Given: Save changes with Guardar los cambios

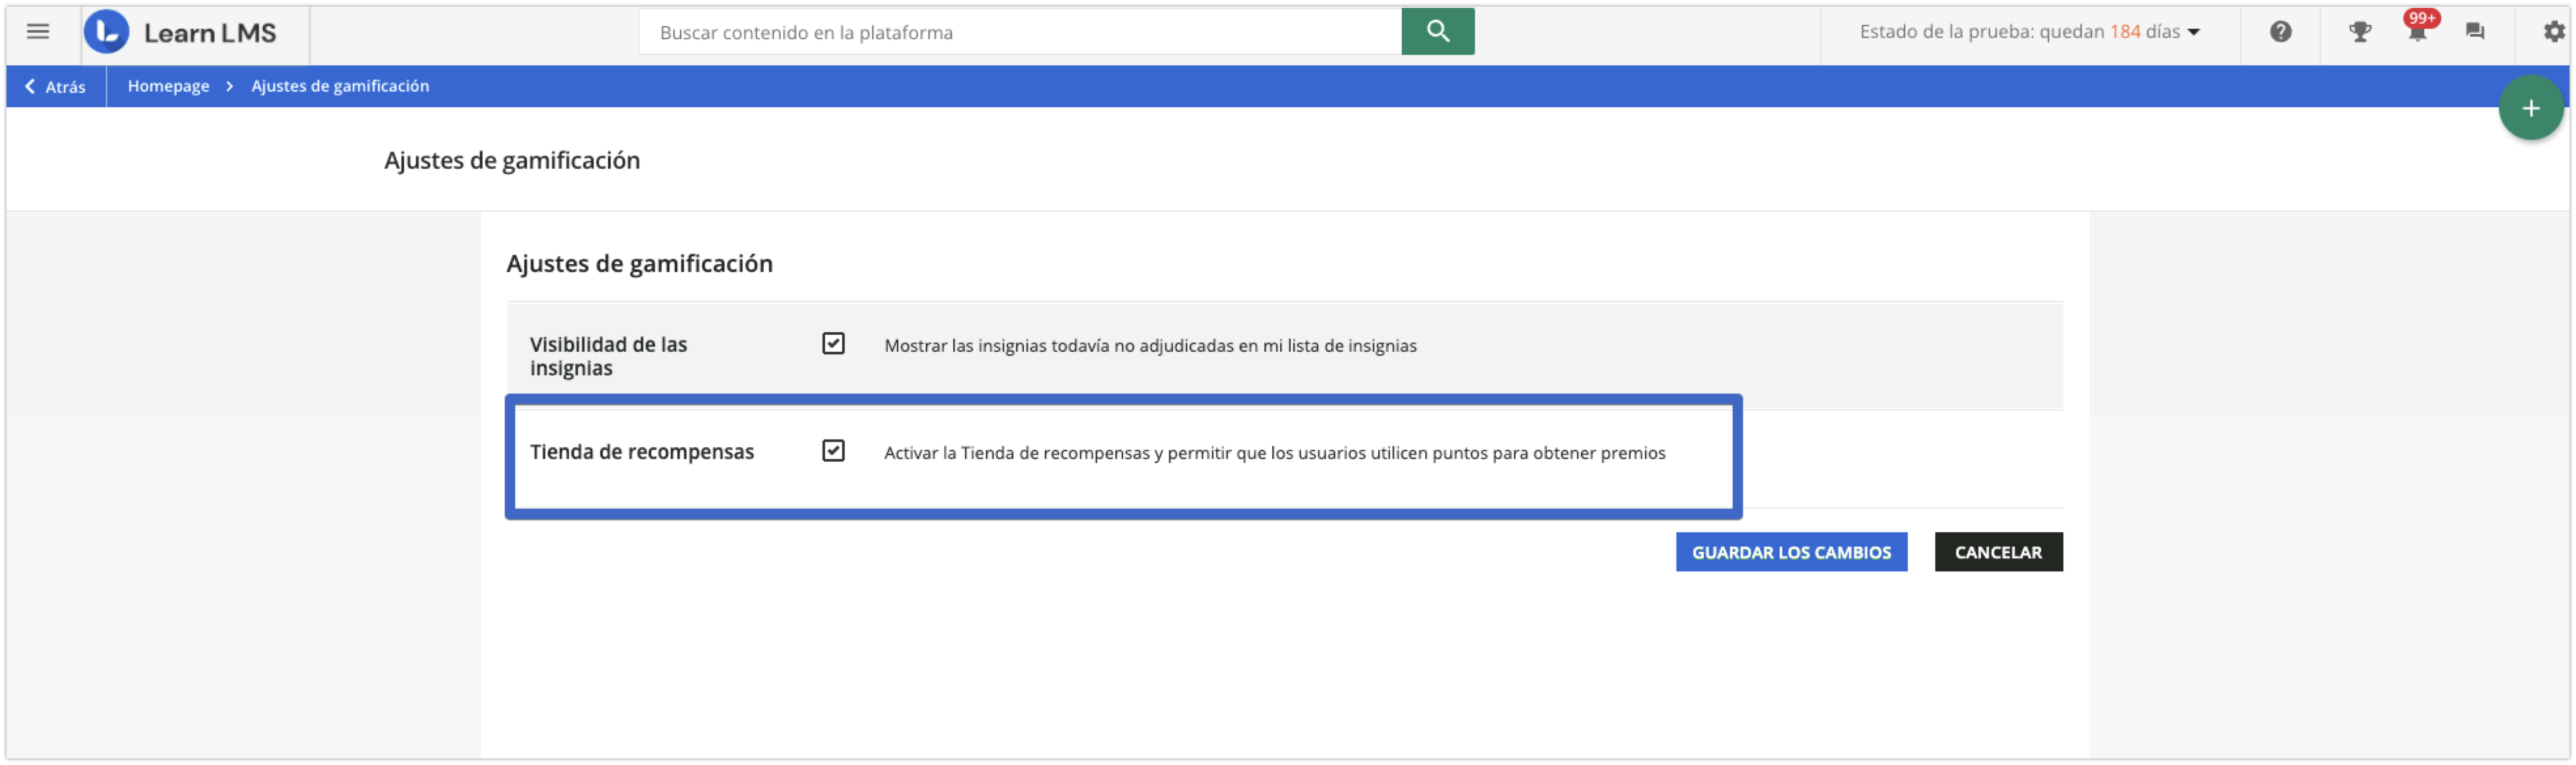Looking at the screenshot, I should (x=1791, y=552).
